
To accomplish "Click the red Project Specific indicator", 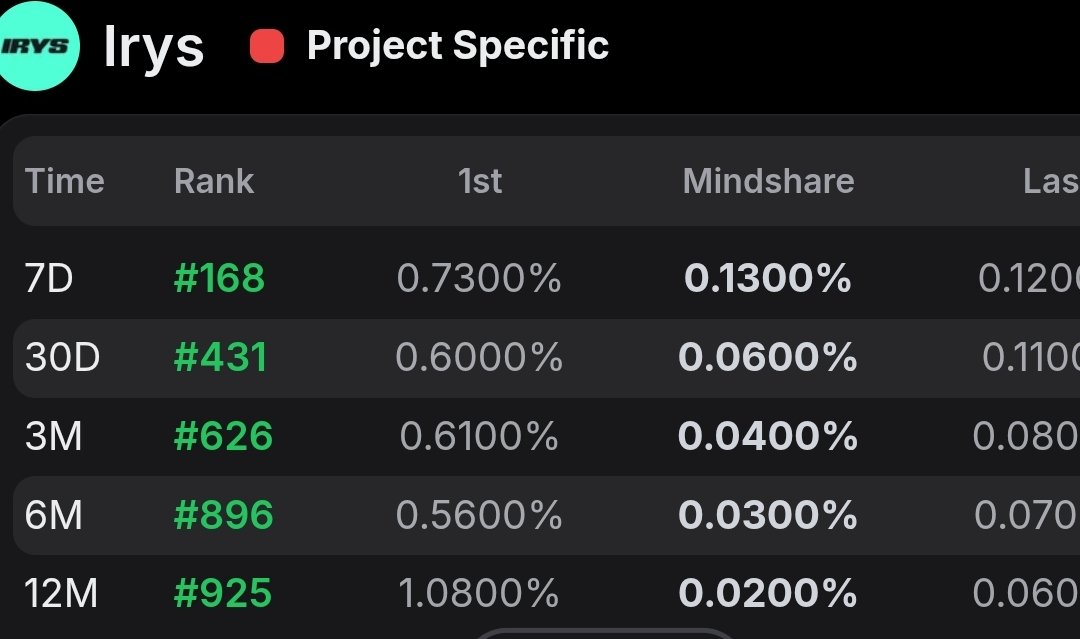I will pyautogui.click(x=267, y=46).
